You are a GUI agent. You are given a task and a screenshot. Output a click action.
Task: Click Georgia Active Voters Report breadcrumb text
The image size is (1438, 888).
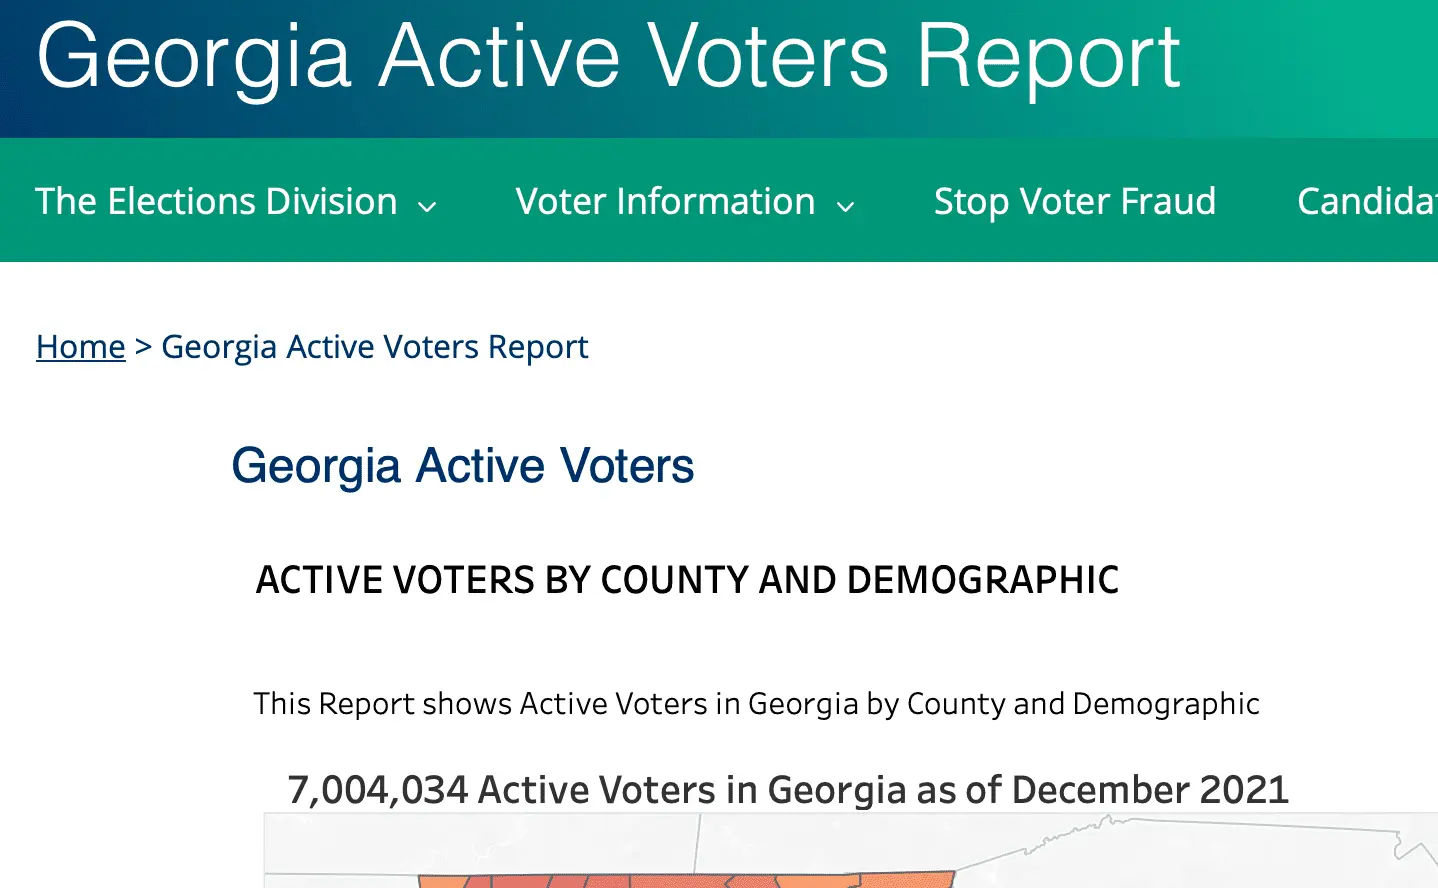375,346
